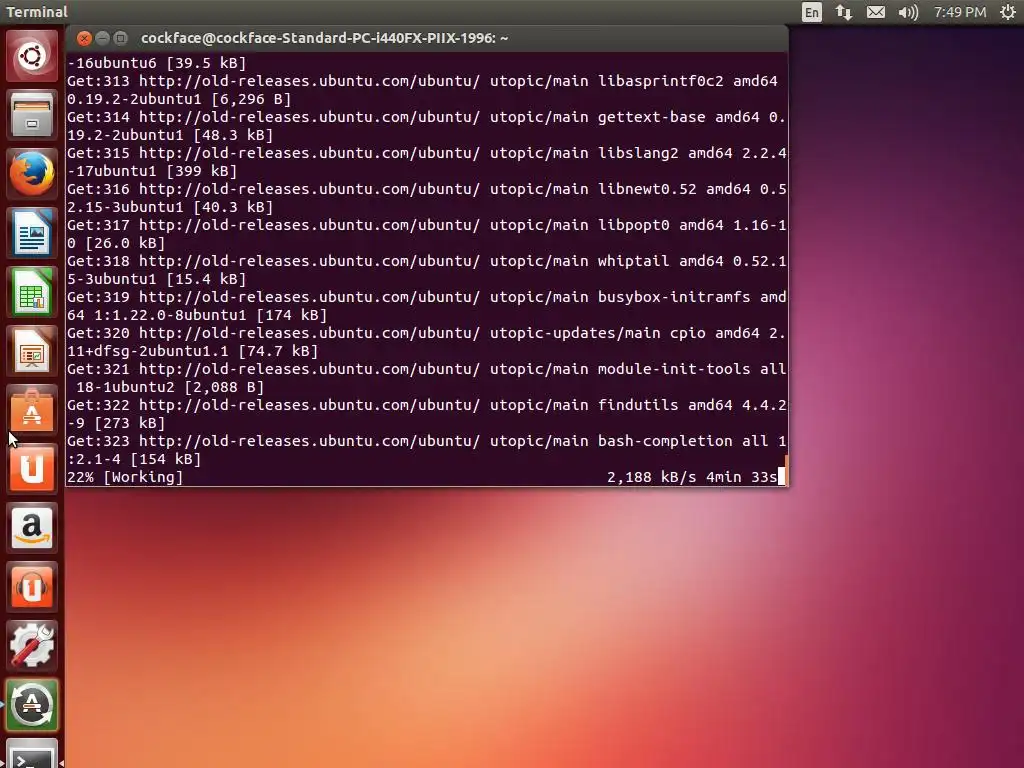The height and width of the screenshot is (768, 1024).
Task: Minimize the terminal window
Action: pos(102,39)
